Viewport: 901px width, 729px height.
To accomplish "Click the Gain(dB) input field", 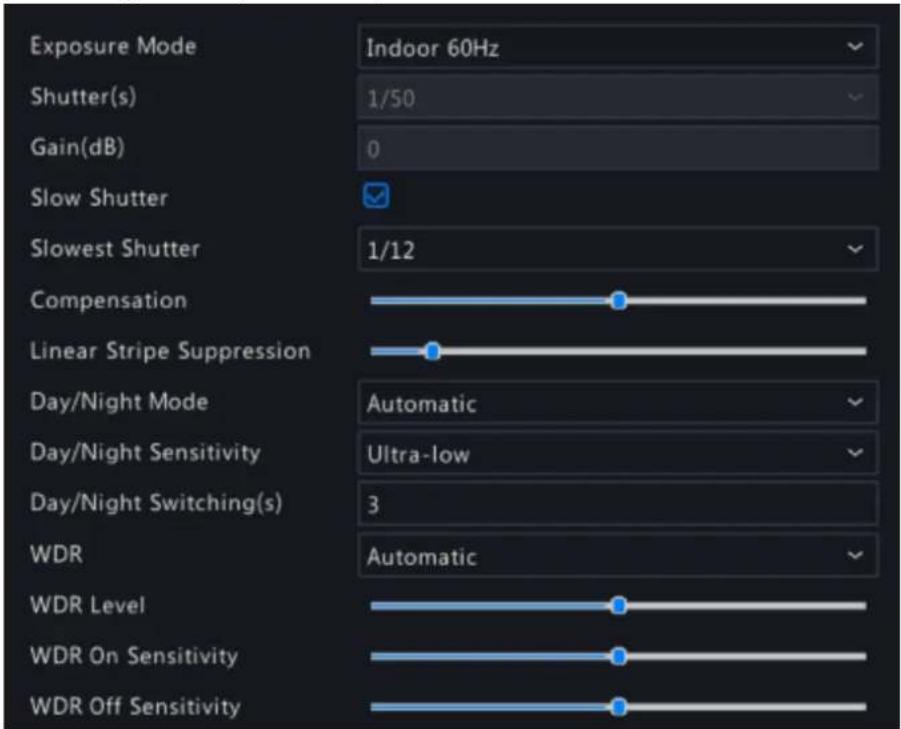I will coord(618,148).
